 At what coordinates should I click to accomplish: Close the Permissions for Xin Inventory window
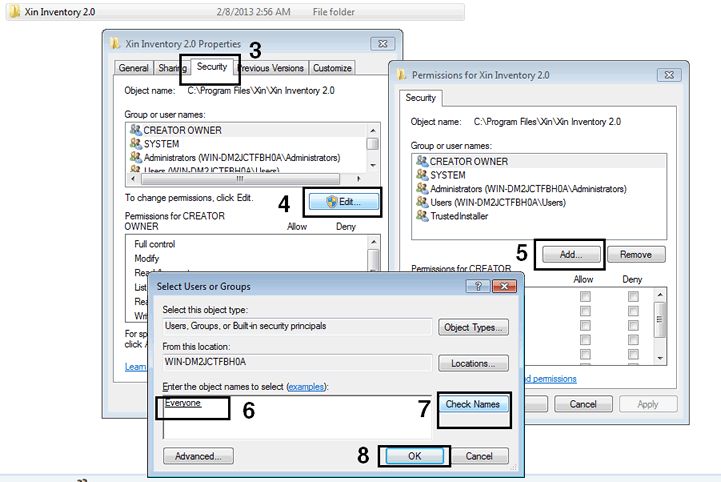[670, 75]
